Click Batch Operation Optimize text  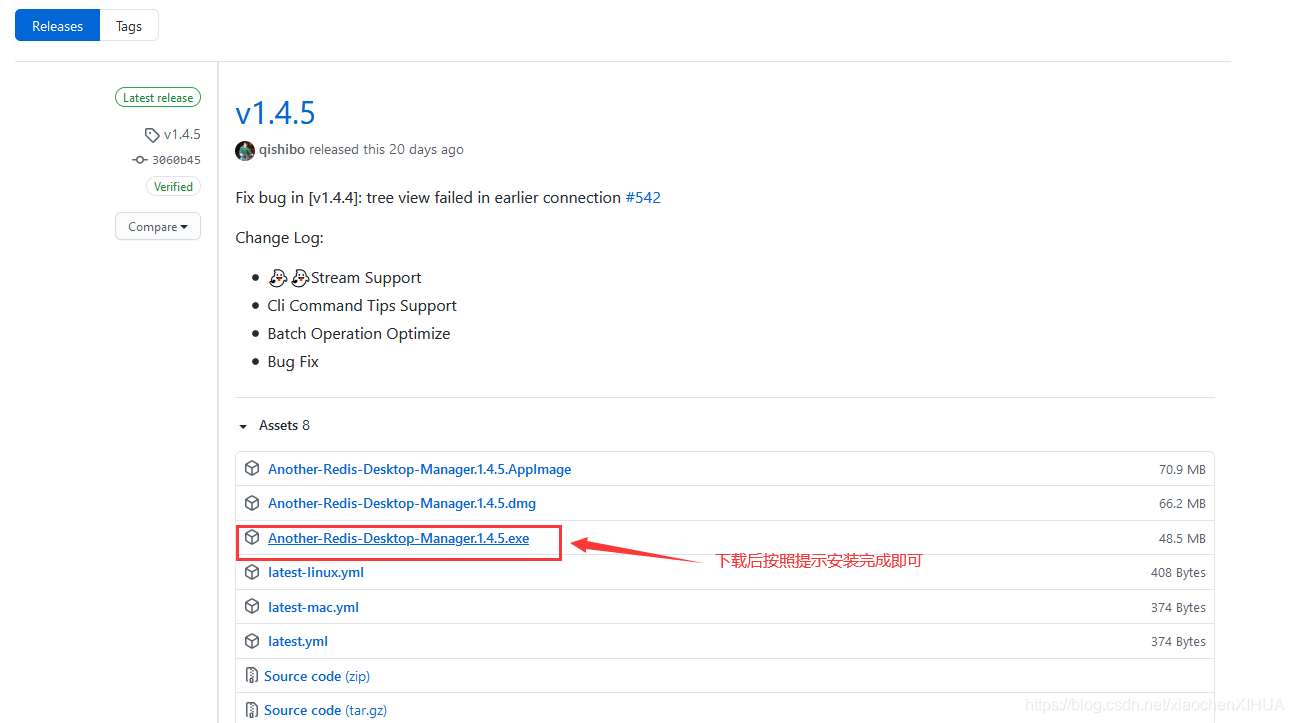pos(359,334)
